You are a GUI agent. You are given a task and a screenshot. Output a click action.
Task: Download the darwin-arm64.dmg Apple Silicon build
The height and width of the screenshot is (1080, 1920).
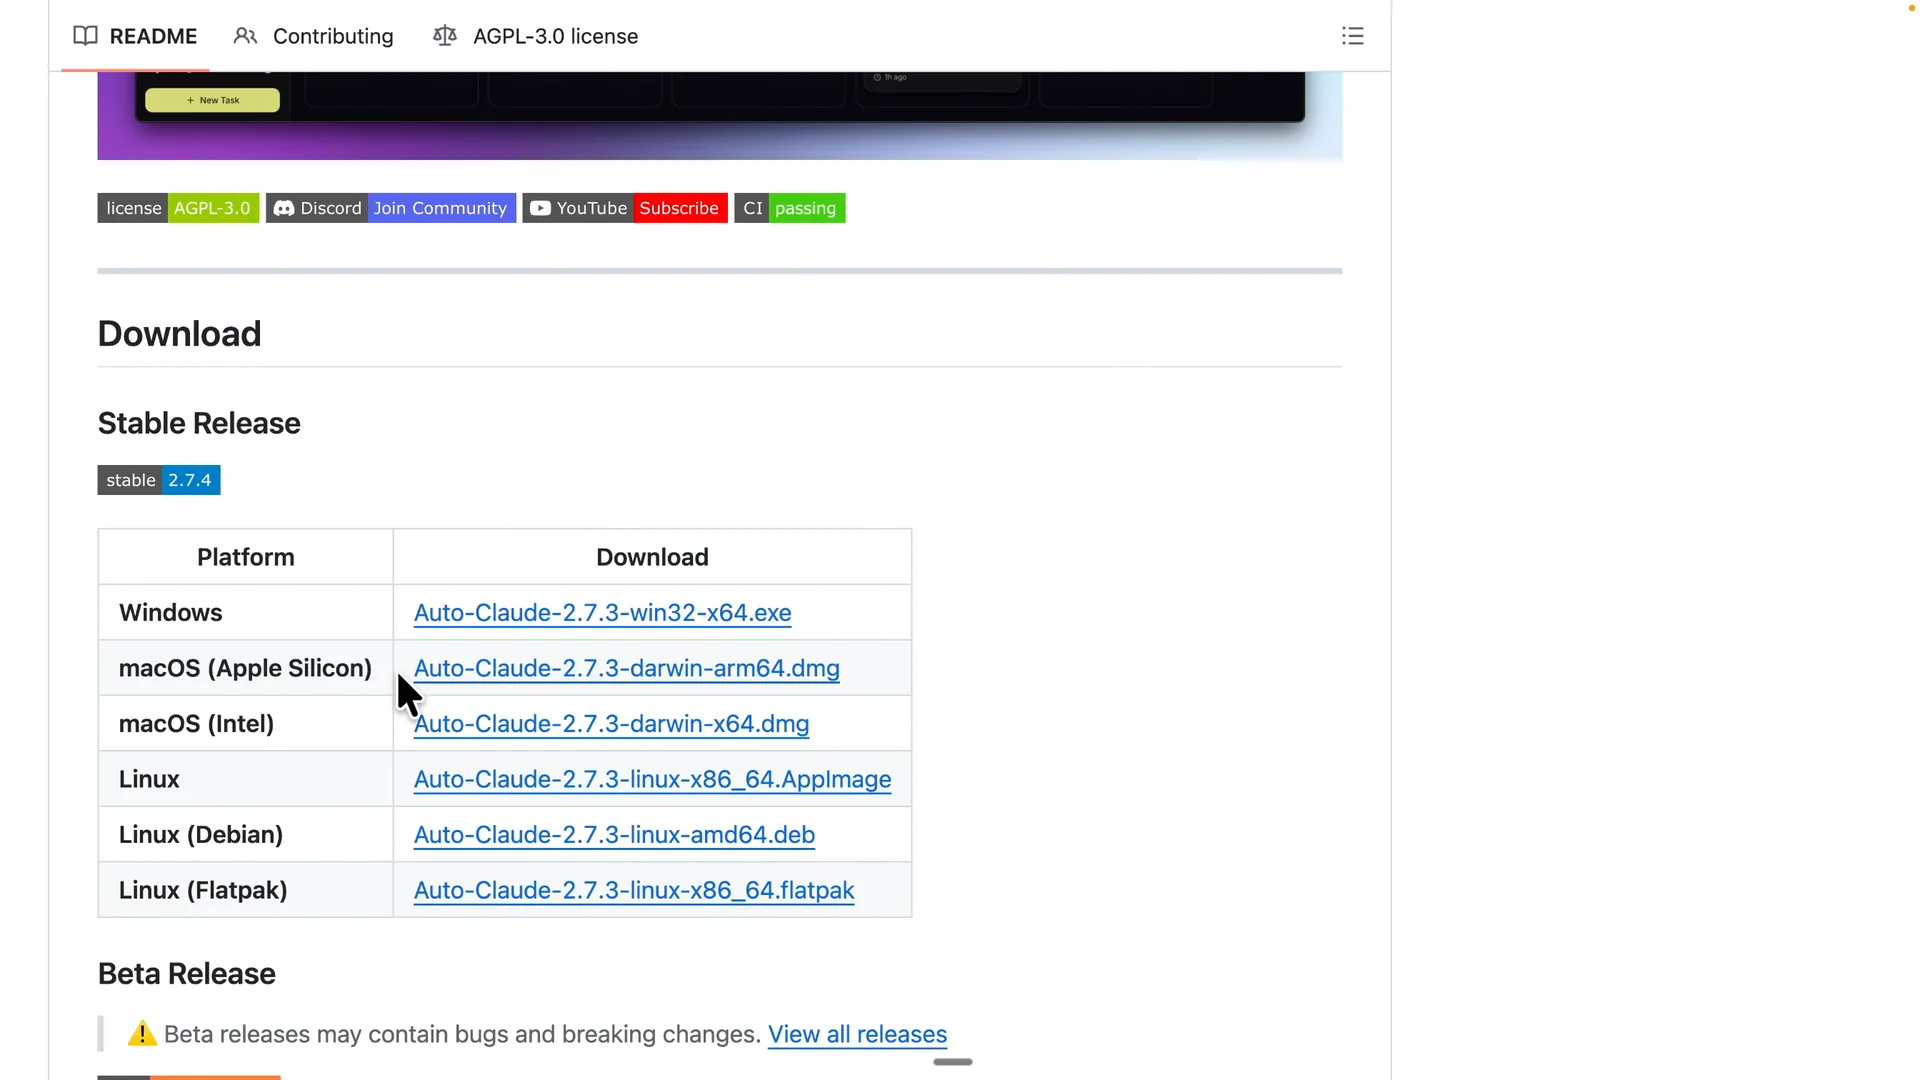pyautogui.click(x=626, y=668)
